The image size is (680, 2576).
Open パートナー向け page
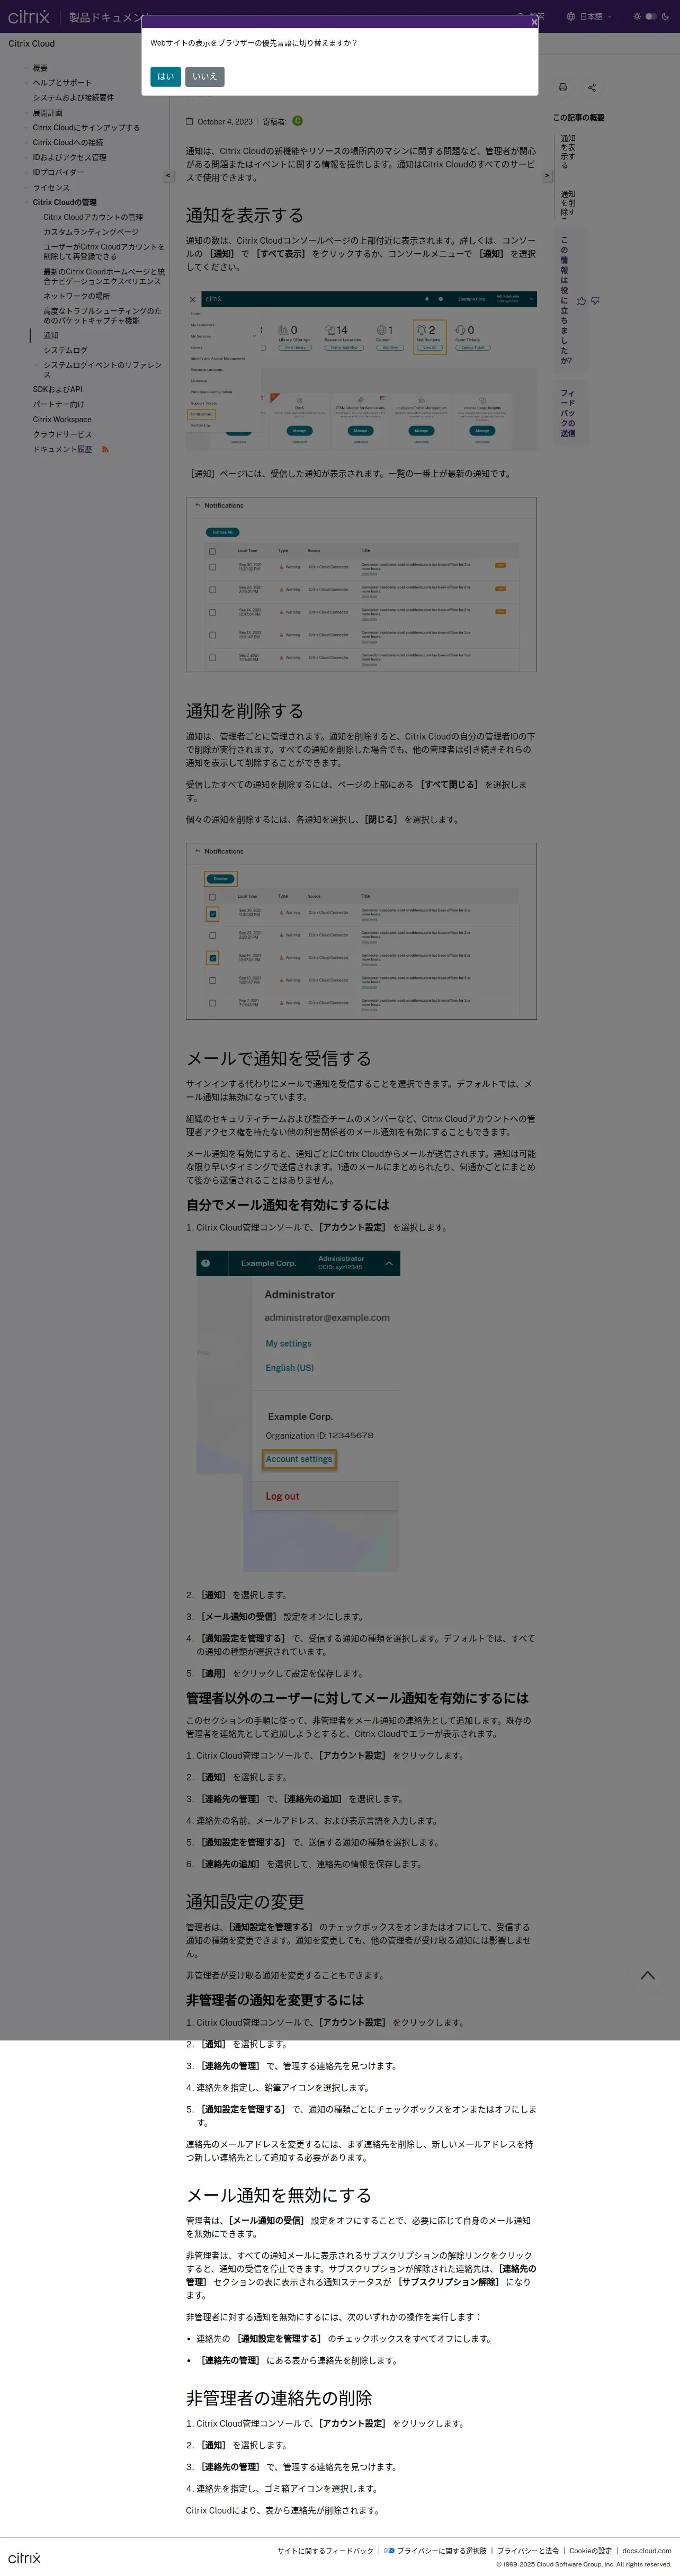tap(58, 405)
